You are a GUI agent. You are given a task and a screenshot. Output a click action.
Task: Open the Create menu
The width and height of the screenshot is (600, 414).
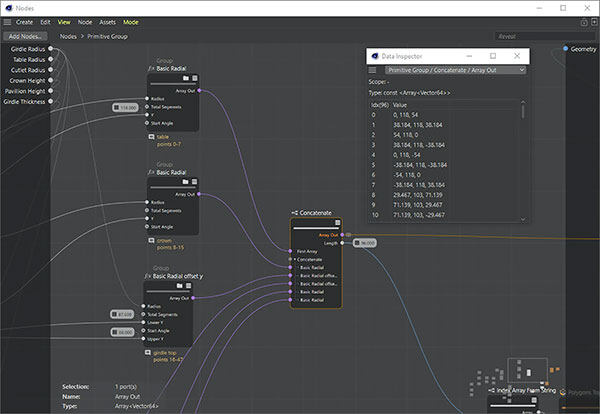coord(24,21)
